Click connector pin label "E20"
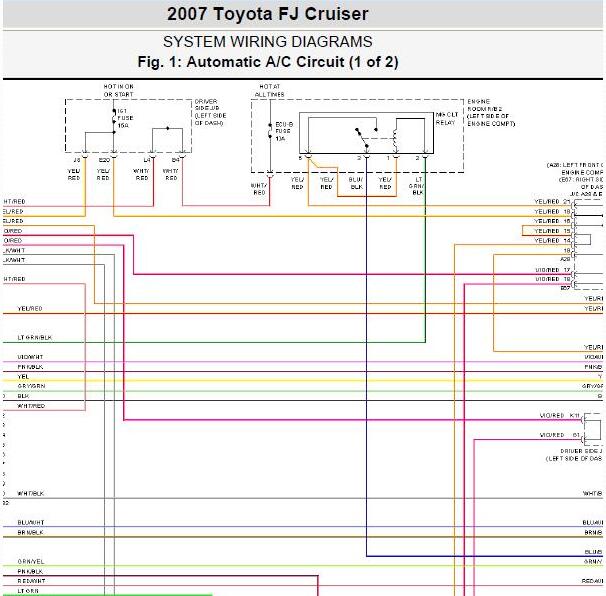 pos(104,160)
